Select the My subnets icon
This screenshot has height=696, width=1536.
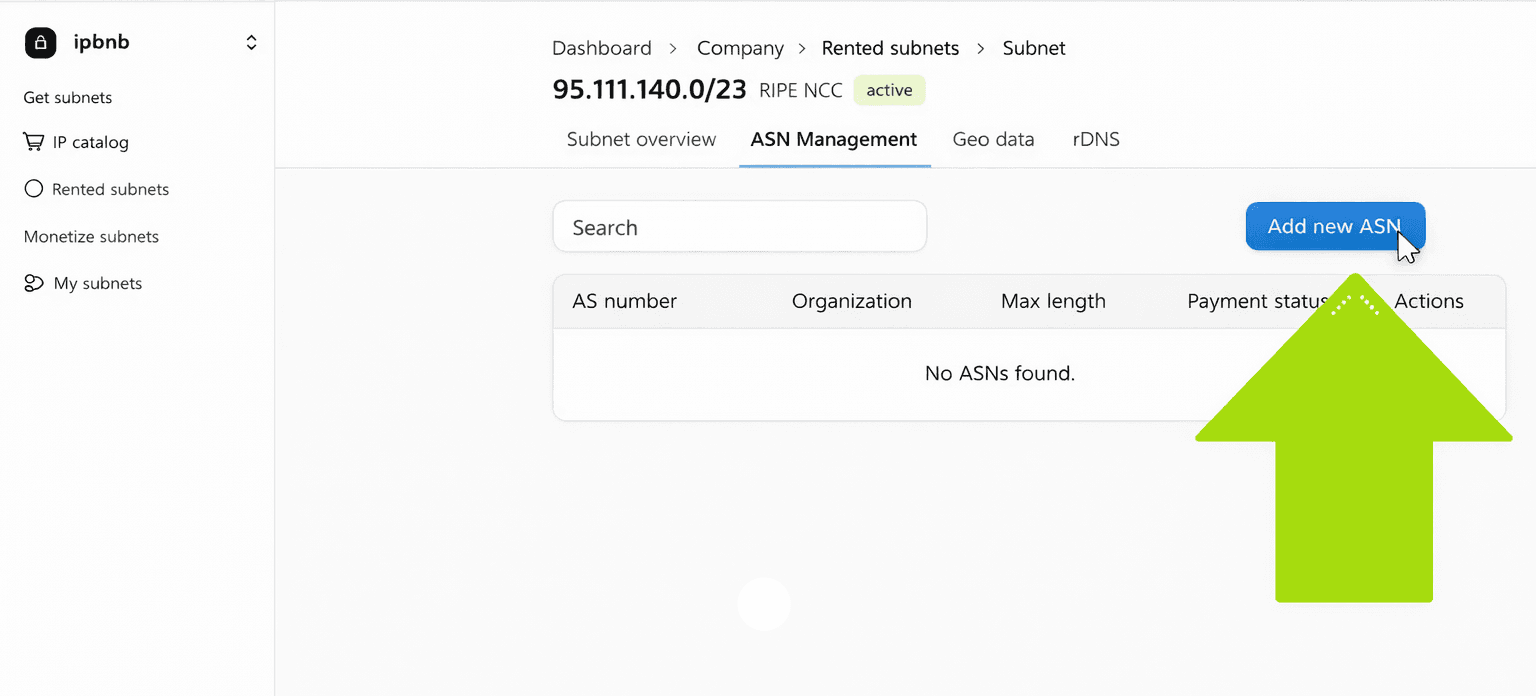pyautogui.click(x=33, y=283)
